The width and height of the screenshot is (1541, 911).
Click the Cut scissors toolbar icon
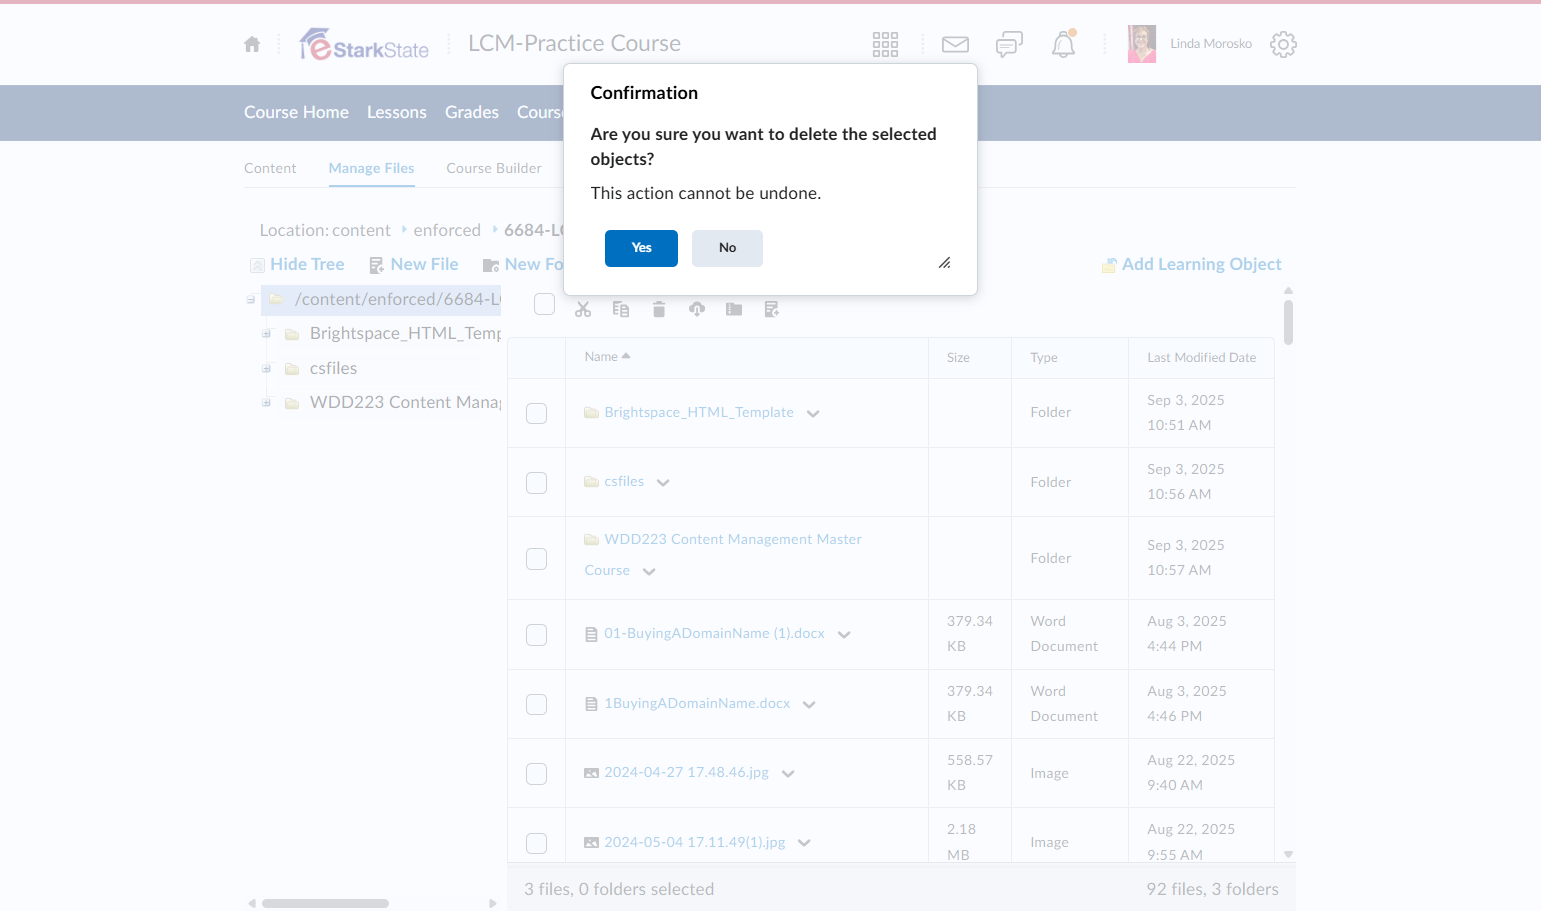pyautogui.click(x=583, y=309)
